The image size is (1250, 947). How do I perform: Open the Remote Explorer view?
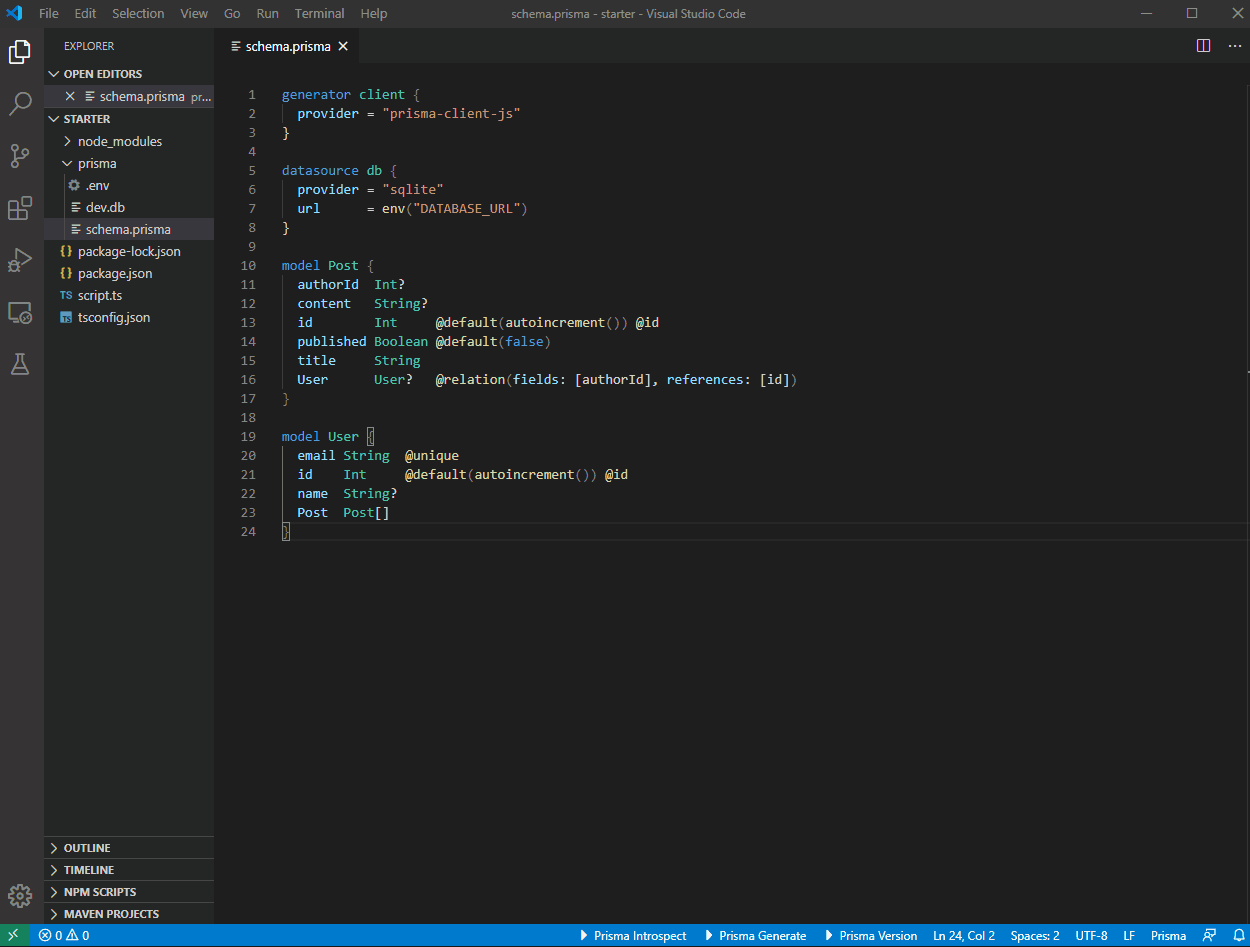pyautogui.click(x=20, y=312)
